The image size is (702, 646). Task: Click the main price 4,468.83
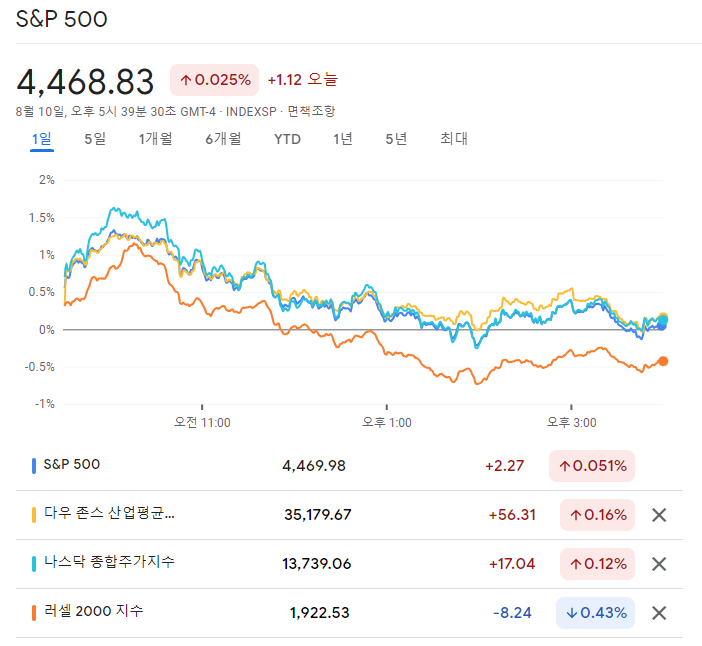click(85, 82)
